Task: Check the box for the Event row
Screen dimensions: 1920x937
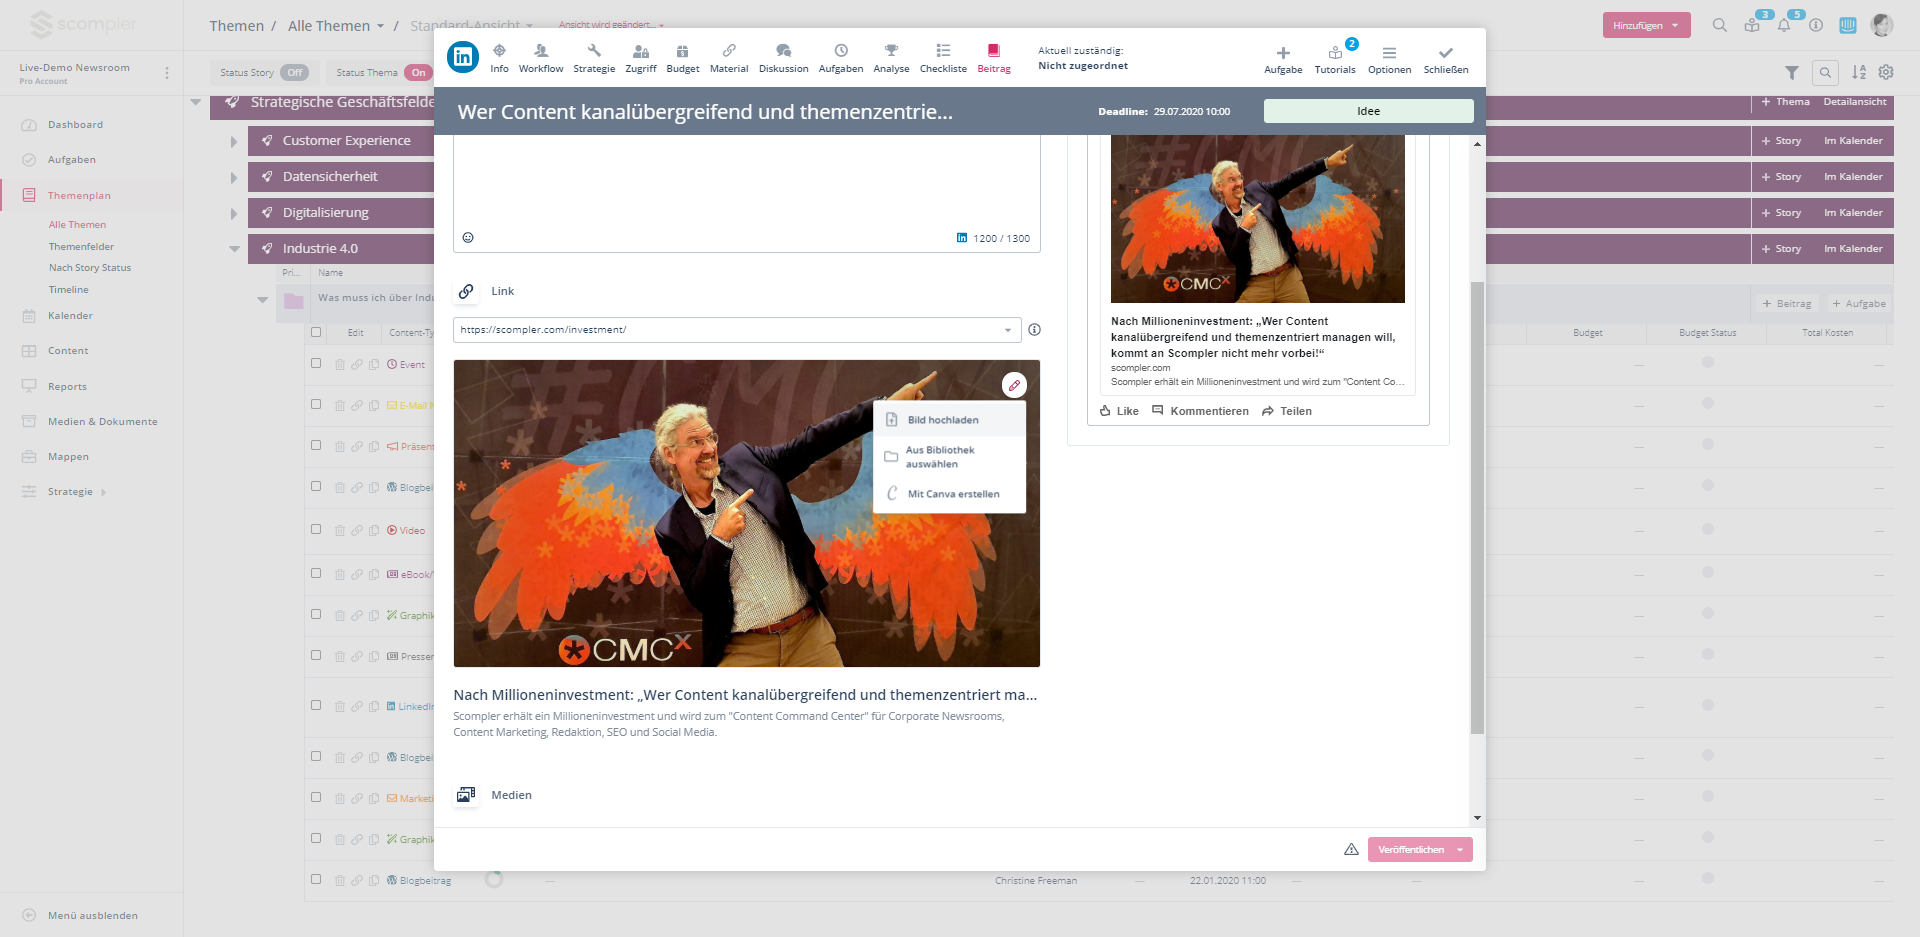Action: (x=316, y=364)
